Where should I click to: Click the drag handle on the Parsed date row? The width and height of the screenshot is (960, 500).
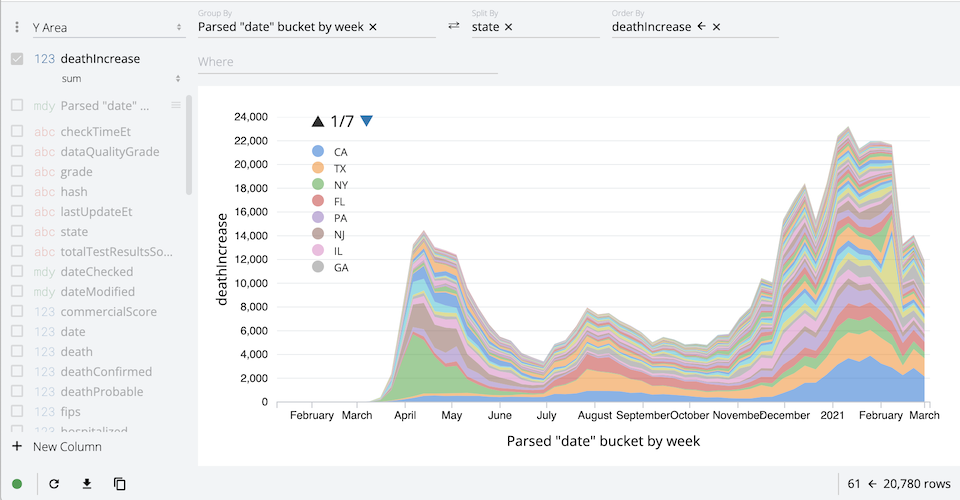(x=176, y=105)
